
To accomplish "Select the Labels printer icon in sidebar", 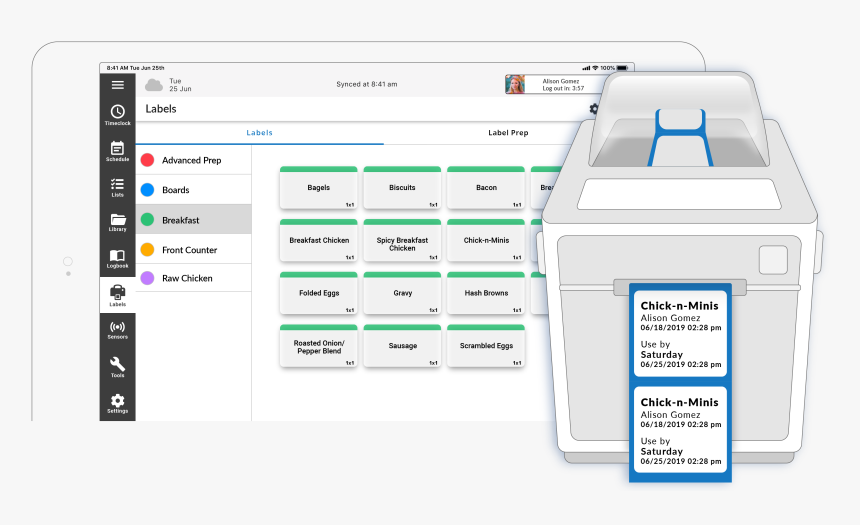I will (x=117, y=295).
